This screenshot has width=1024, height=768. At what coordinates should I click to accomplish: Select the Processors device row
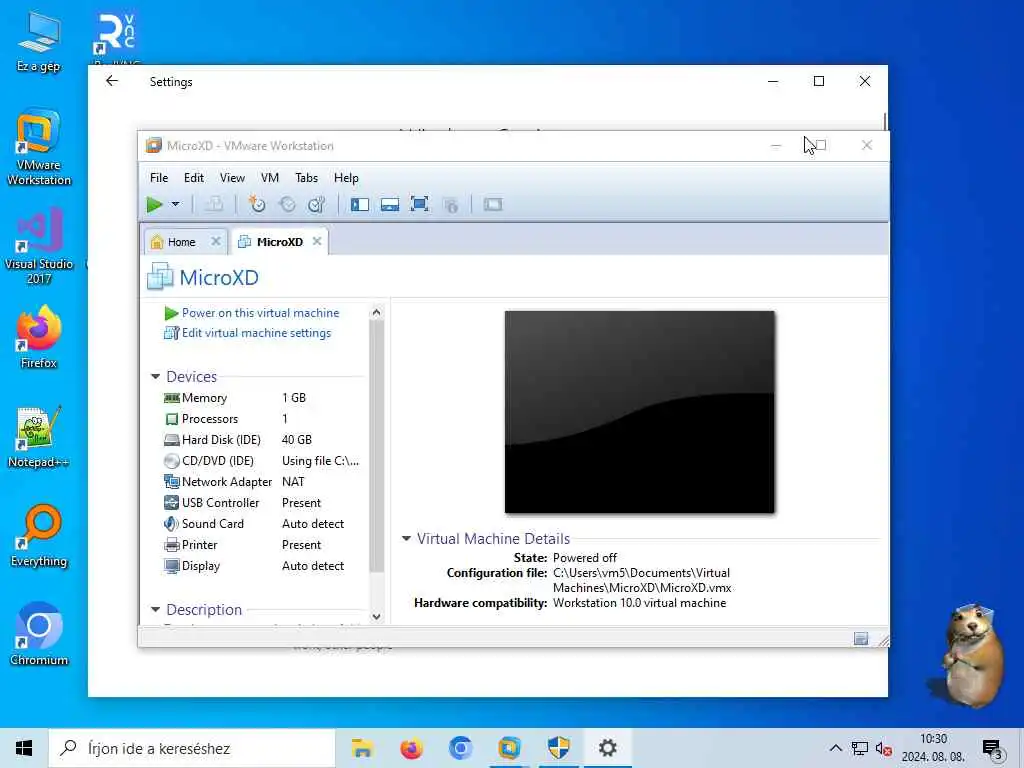[263, 419]
